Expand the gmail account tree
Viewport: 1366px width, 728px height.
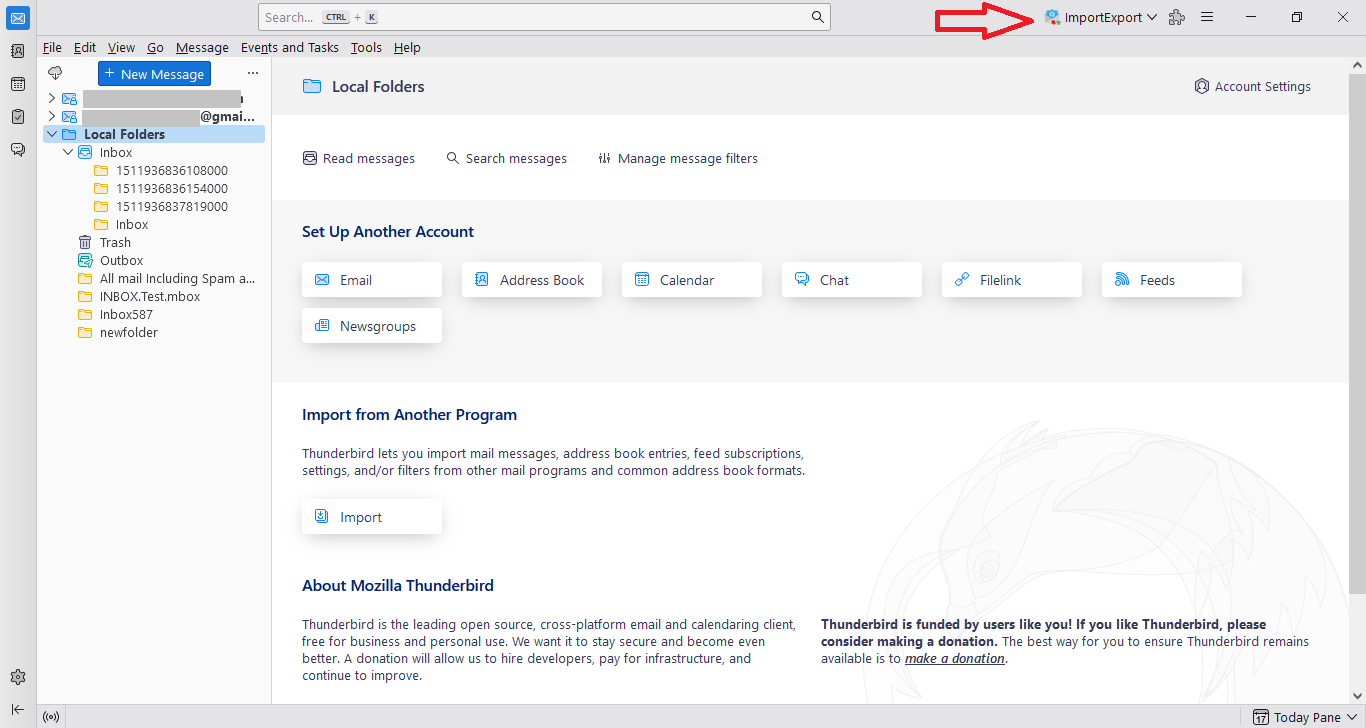click(52, 116)
